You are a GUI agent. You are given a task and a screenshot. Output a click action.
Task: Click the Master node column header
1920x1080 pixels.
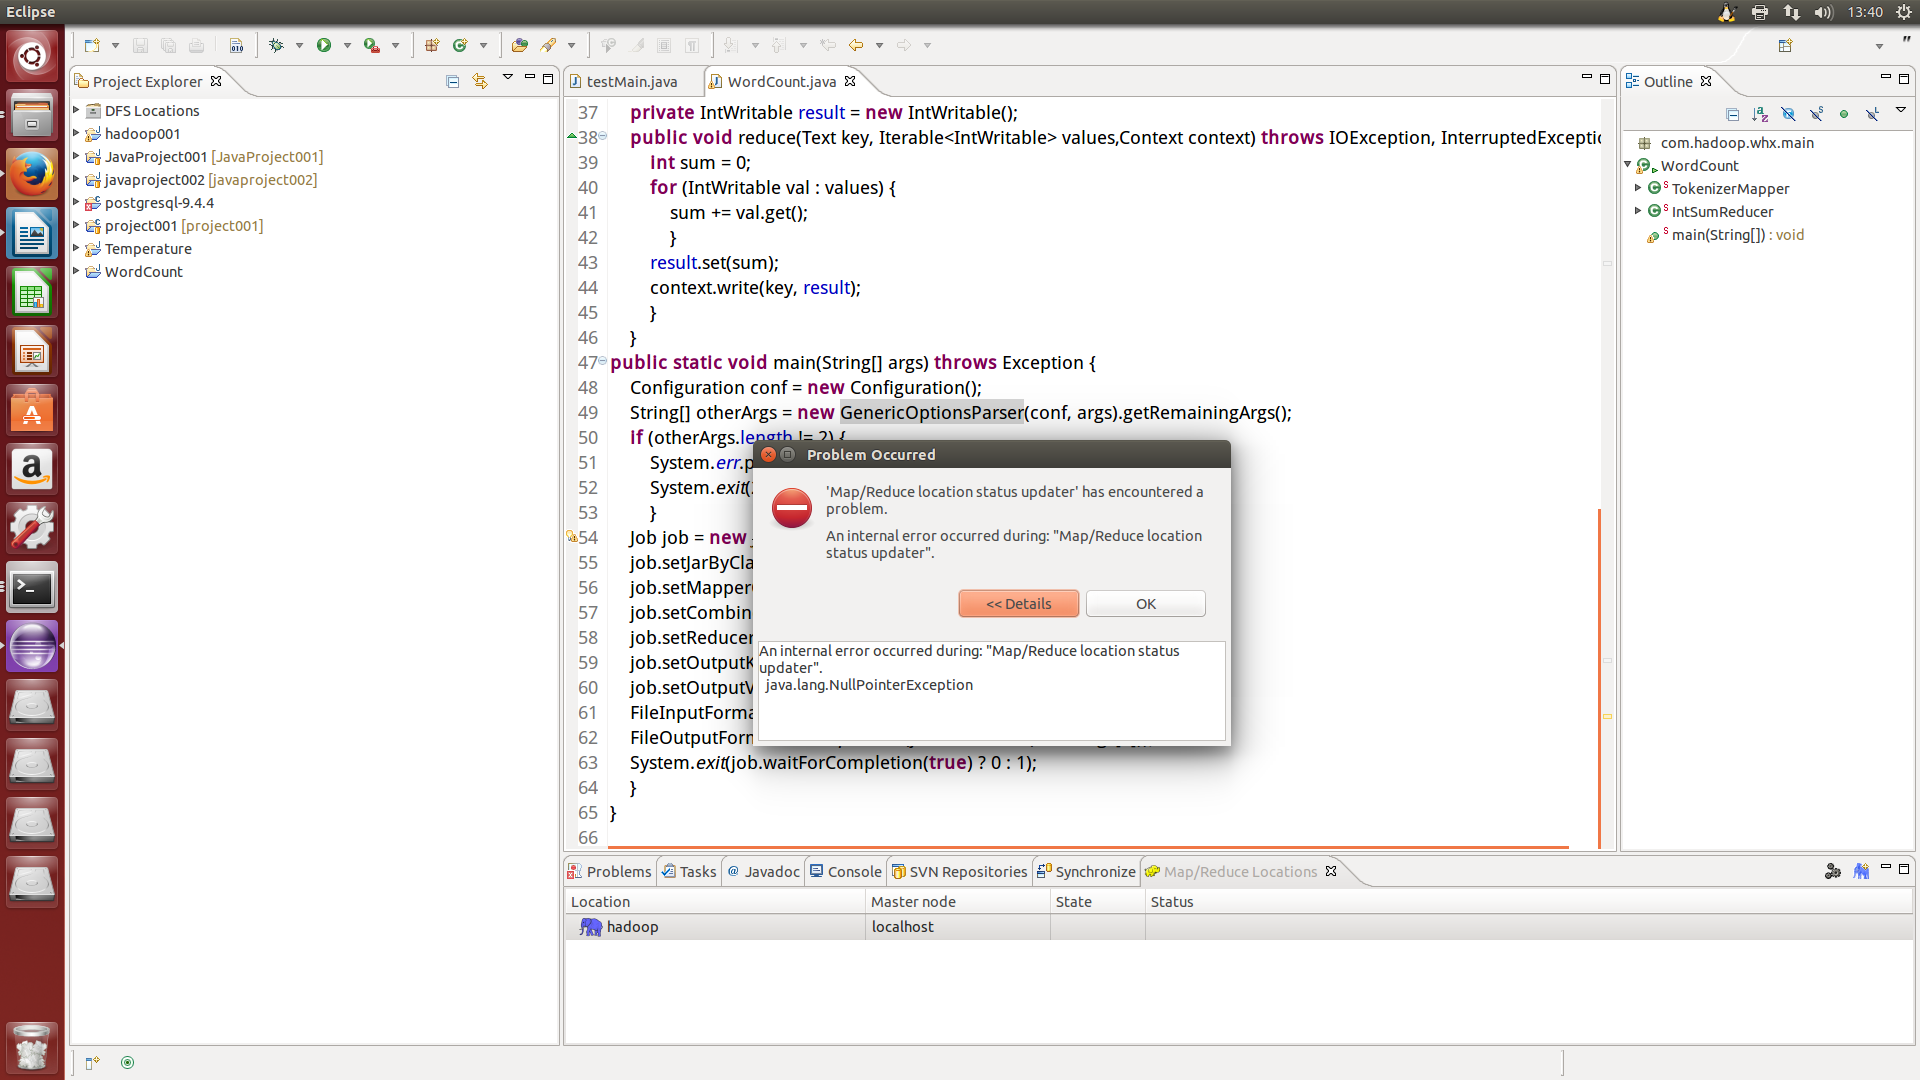pos(957,902)
